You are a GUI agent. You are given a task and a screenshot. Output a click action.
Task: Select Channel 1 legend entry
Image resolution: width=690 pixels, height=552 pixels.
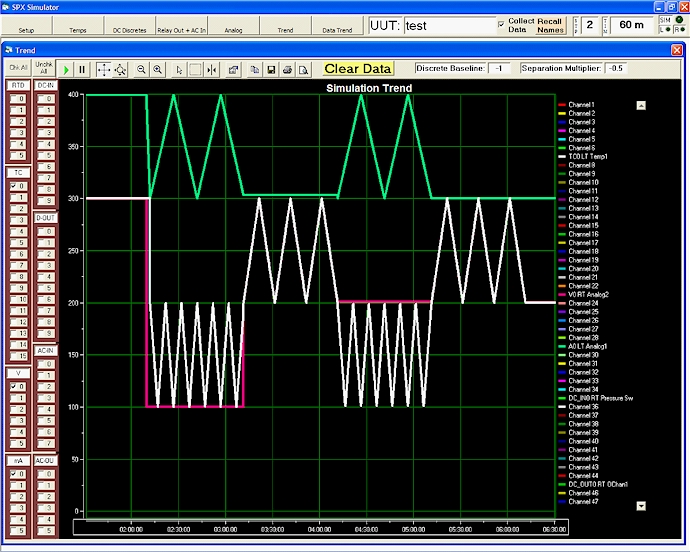(576, 105)
